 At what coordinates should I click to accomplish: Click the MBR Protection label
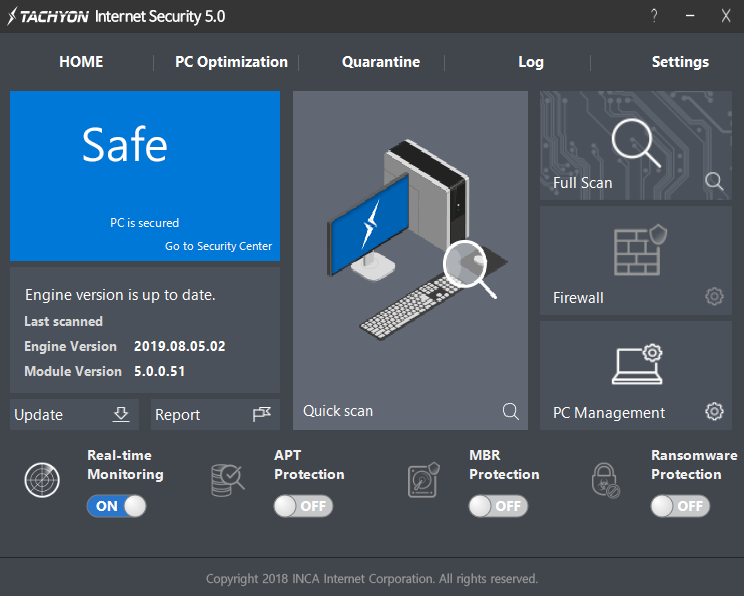(504, 465)
